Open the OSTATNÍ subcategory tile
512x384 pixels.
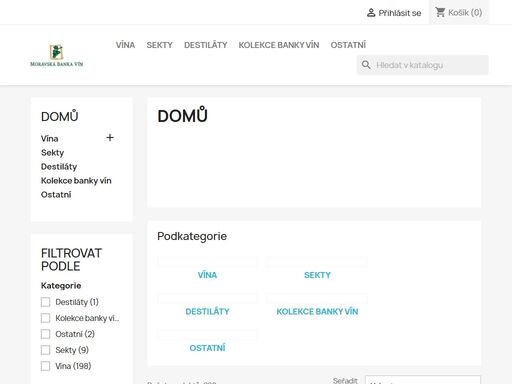point(207,348)
